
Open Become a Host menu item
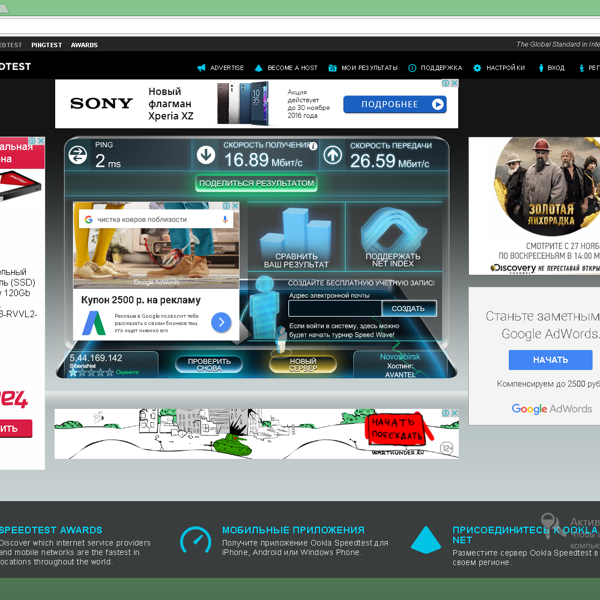292,68
